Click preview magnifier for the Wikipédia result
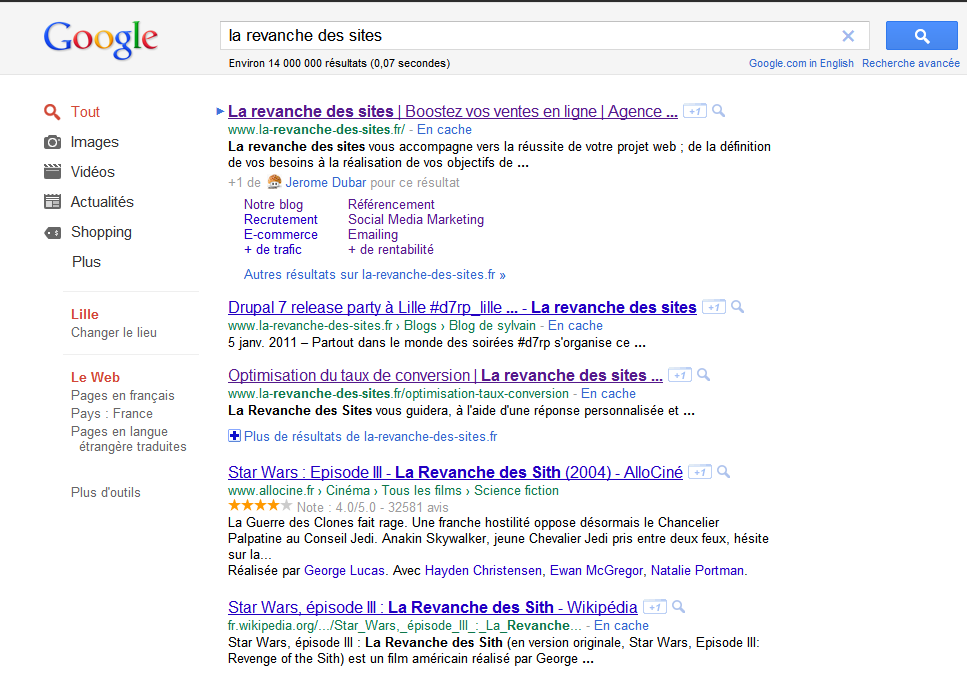This screenshot has height=675, width=967. 678,607
